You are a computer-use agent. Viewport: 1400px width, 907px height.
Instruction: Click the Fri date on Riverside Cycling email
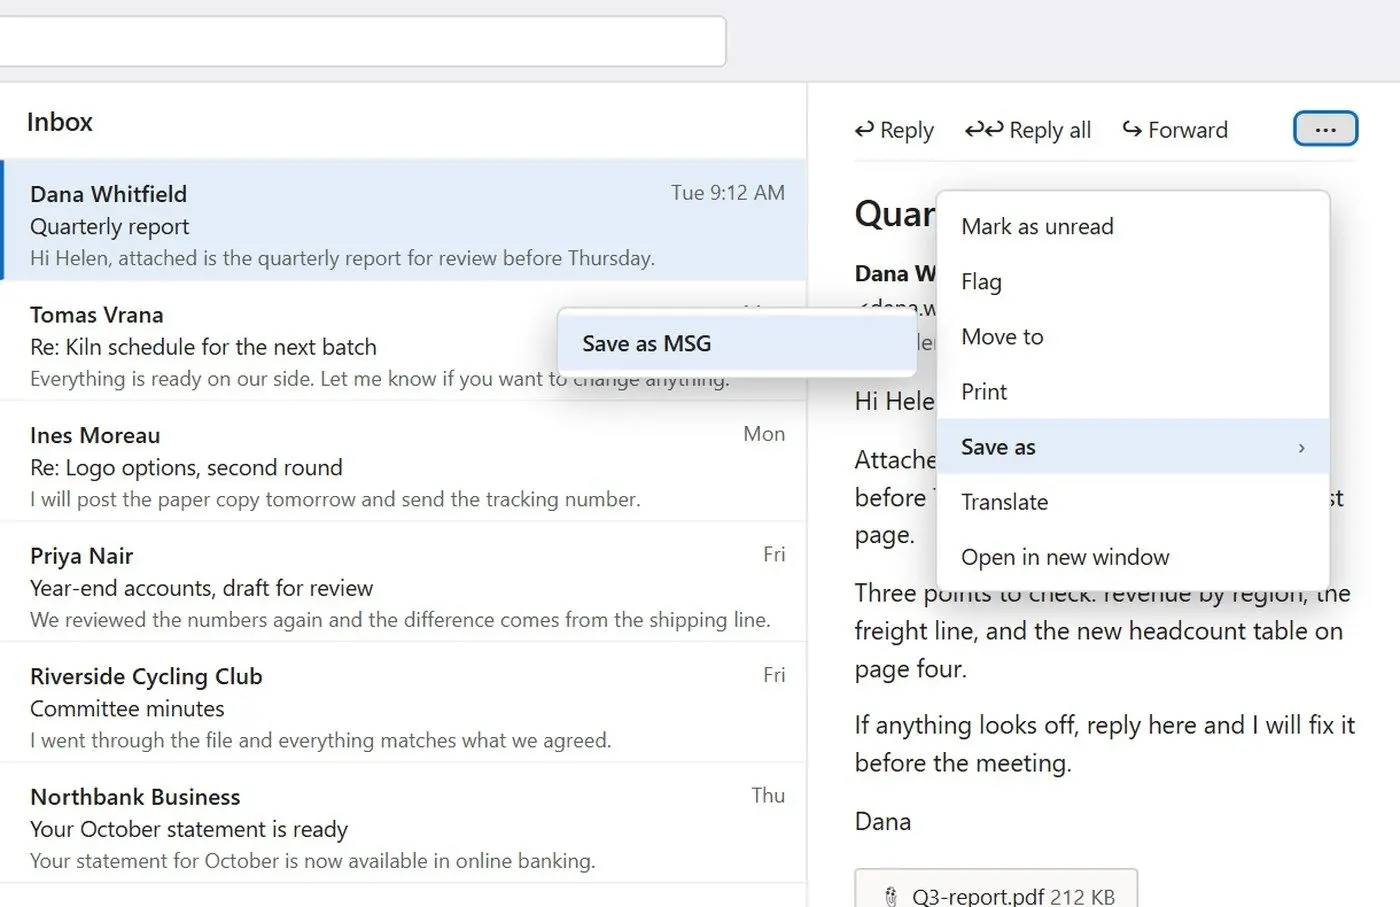[774, 675]
